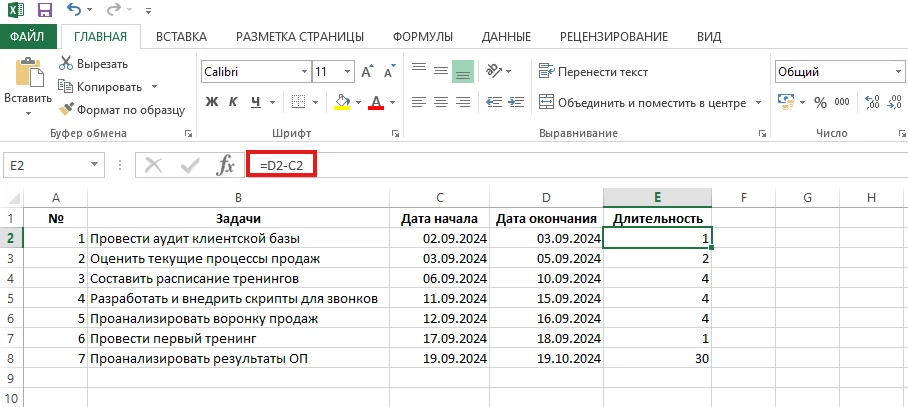This screenshot has width=908, height=407.
Task: Click Формат по образцу format painter
Action: coord(122,109)
